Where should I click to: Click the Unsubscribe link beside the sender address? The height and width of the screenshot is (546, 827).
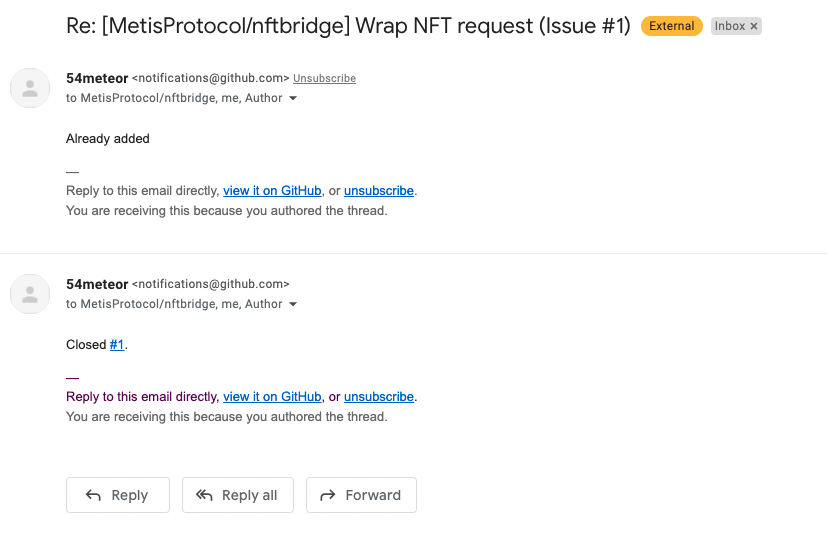[x=324, y=78]
